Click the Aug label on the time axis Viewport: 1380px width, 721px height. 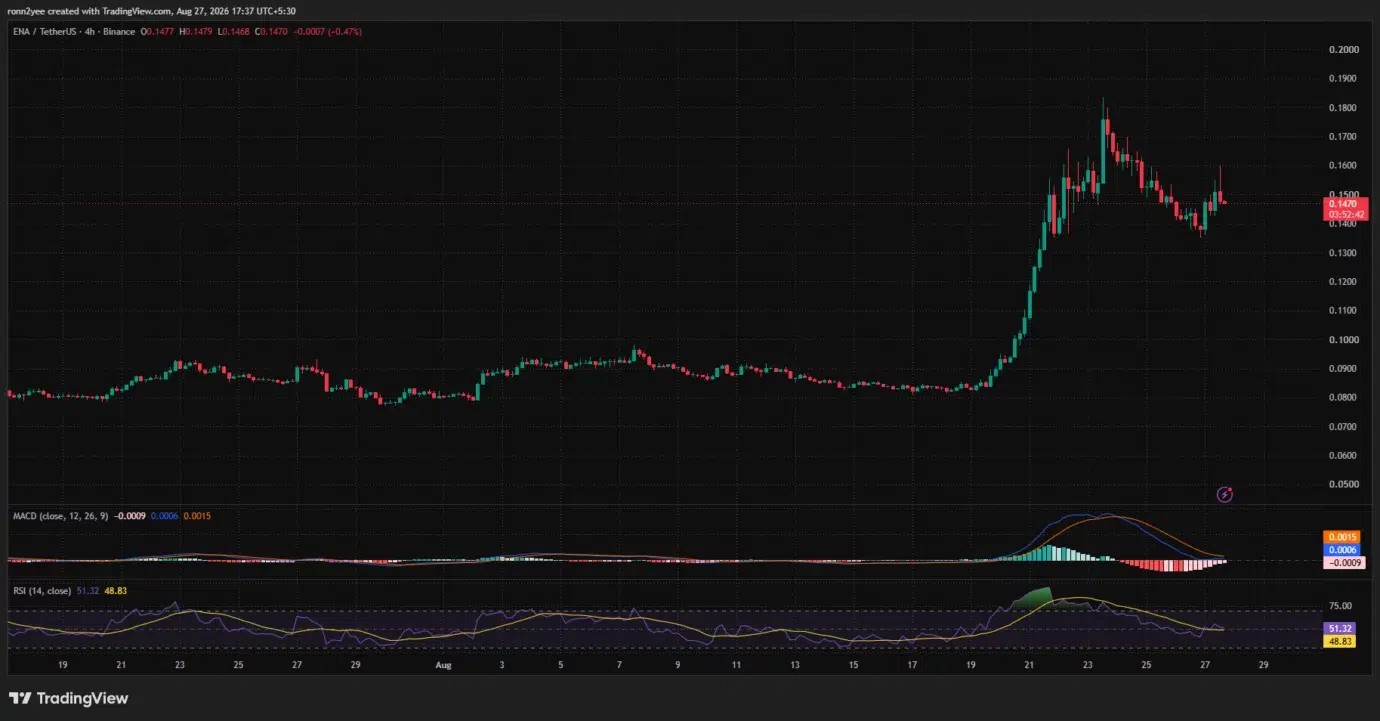(x=442, y=664)
